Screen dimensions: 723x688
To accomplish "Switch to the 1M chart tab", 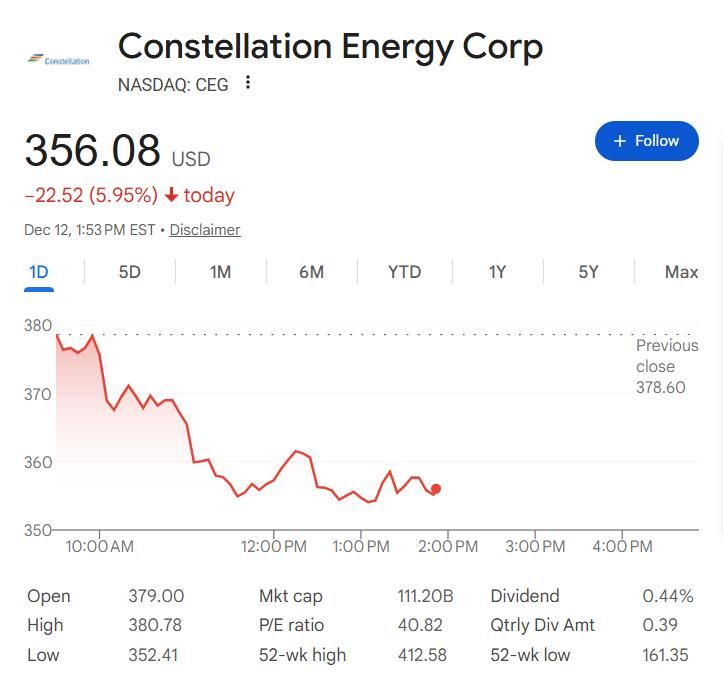I will tap(221, 272).
